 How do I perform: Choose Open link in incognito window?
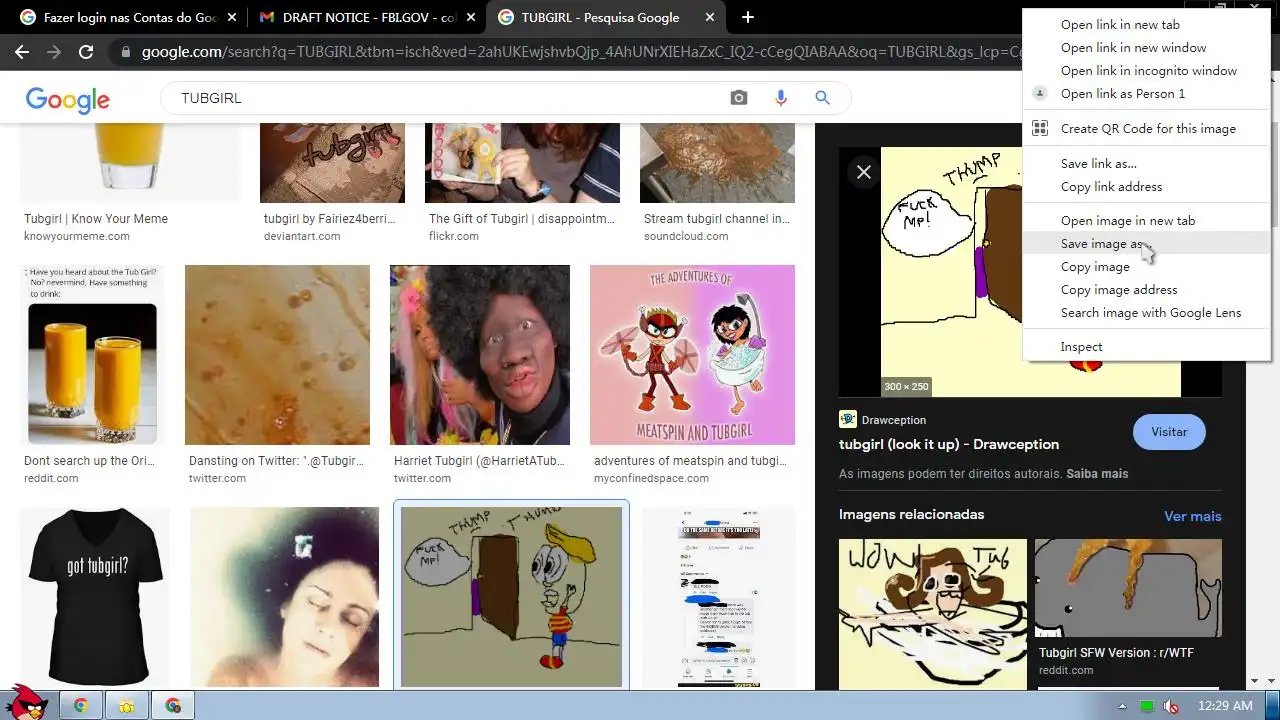1147,70
